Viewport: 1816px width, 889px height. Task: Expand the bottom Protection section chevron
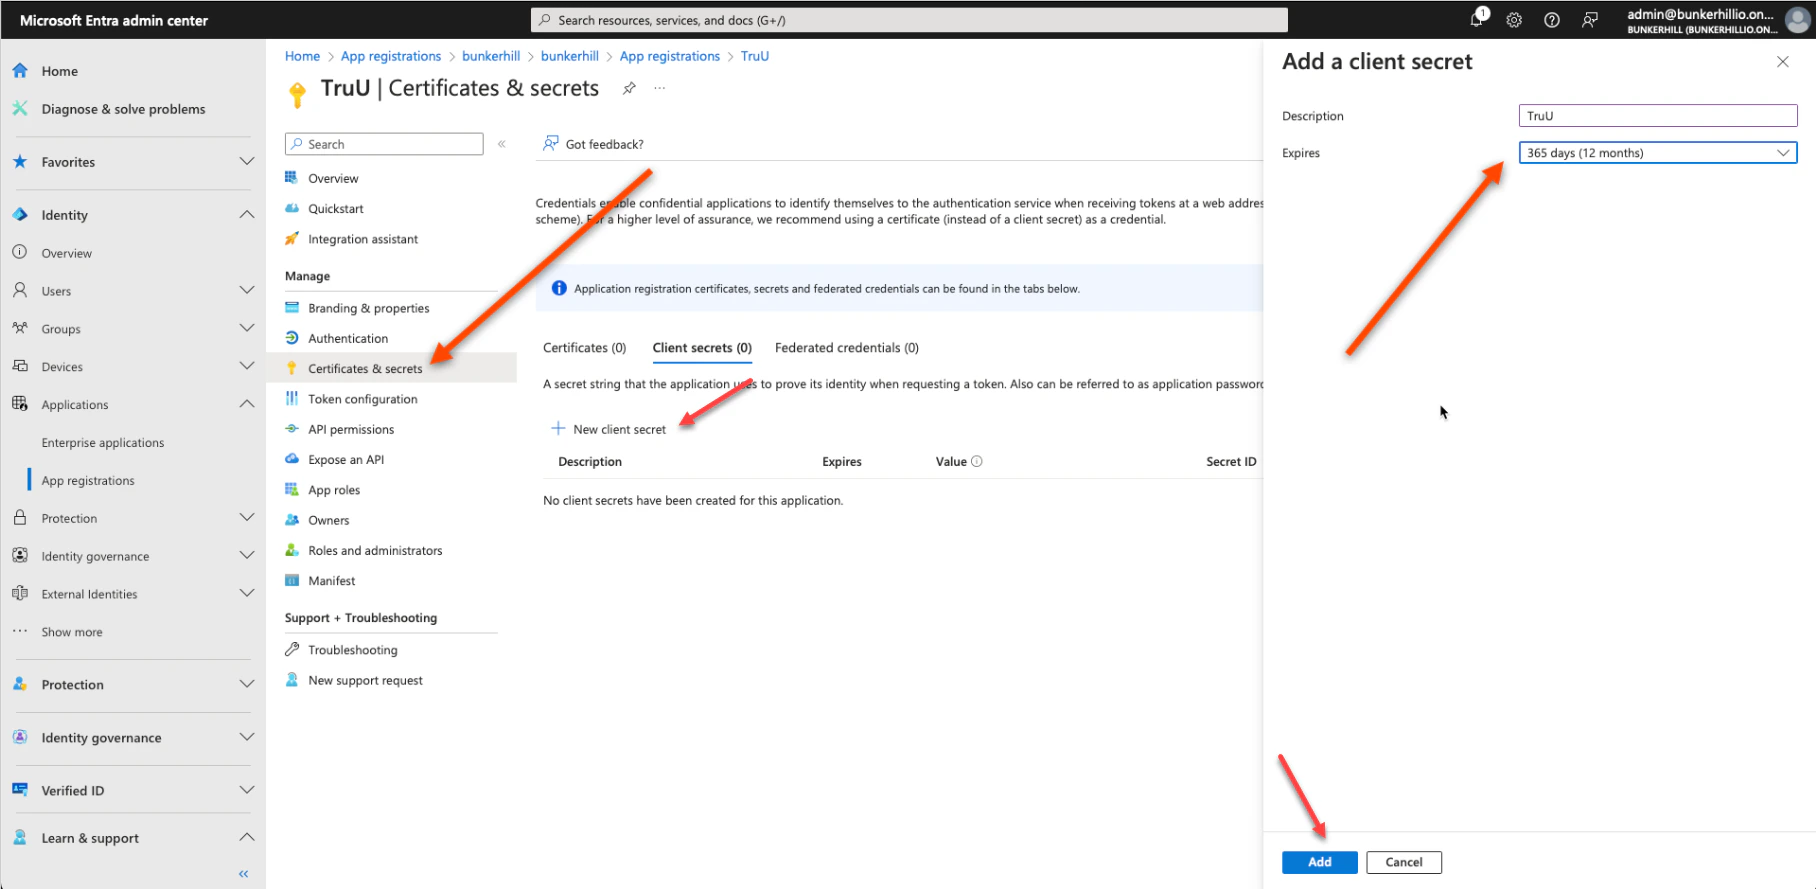247,685
